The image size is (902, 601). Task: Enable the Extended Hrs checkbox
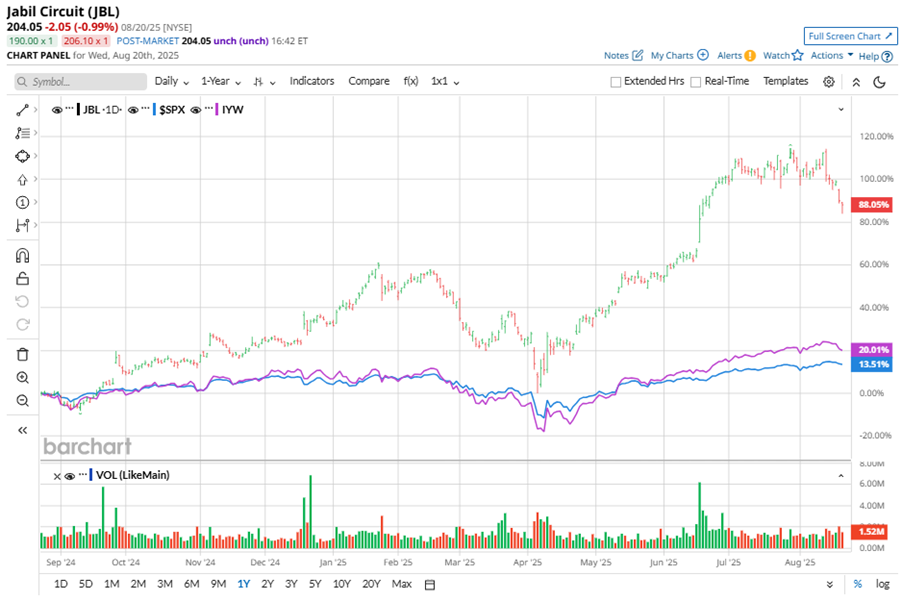click(x=616, y=82)
